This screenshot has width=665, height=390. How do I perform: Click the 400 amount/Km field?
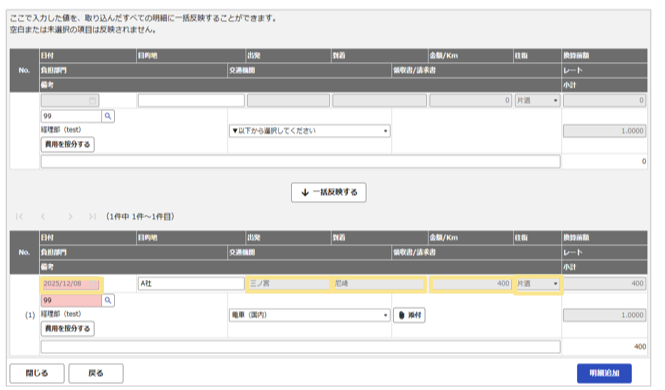(x=471, y=284)
